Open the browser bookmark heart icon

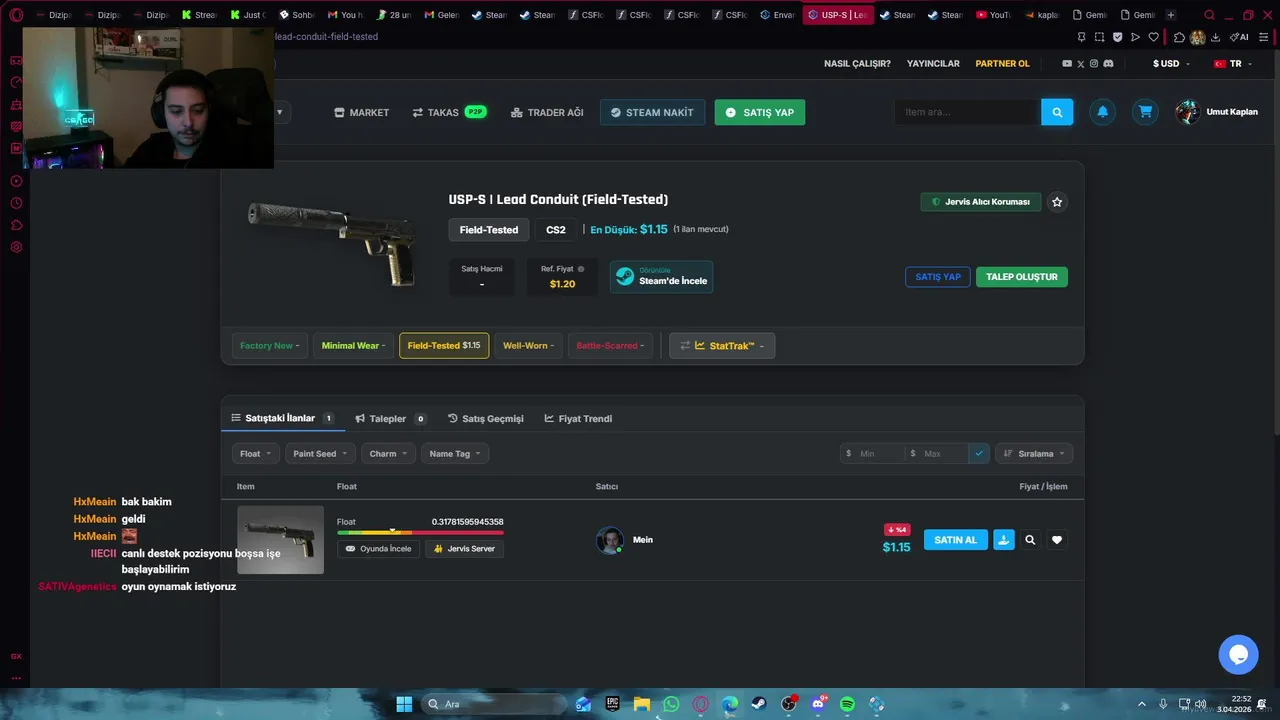tap(1153, 37)
